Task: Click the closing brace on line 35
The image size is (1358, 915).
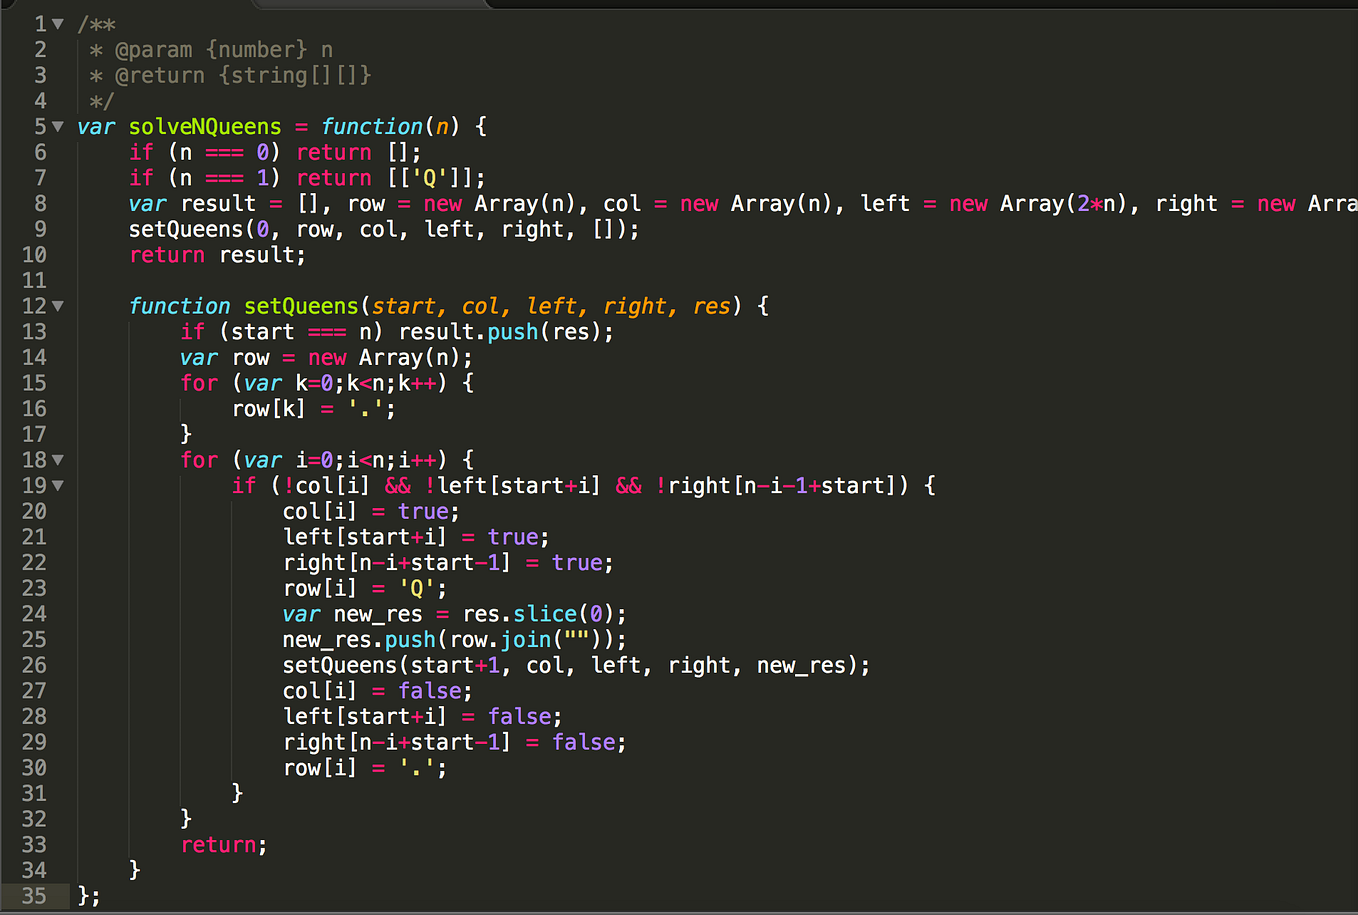Action: (84, 896)
